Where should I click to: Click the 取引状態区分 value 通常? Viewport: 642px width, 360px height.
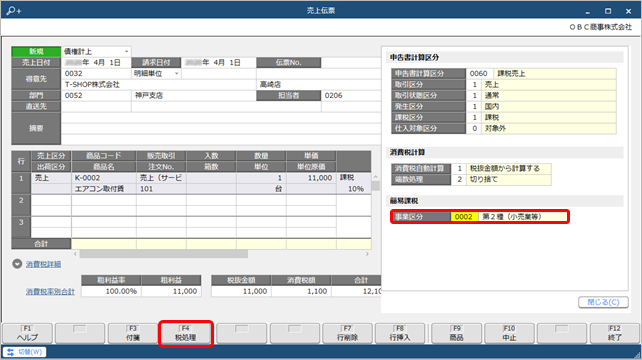(x=549, y=95)
